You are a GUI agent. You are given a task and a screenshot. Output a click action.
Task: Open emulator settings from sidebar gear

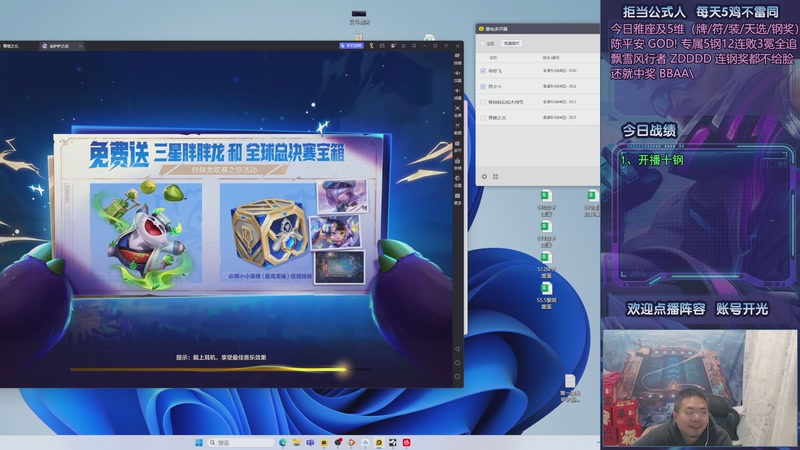pyautogui.click(x=458, y=179)
